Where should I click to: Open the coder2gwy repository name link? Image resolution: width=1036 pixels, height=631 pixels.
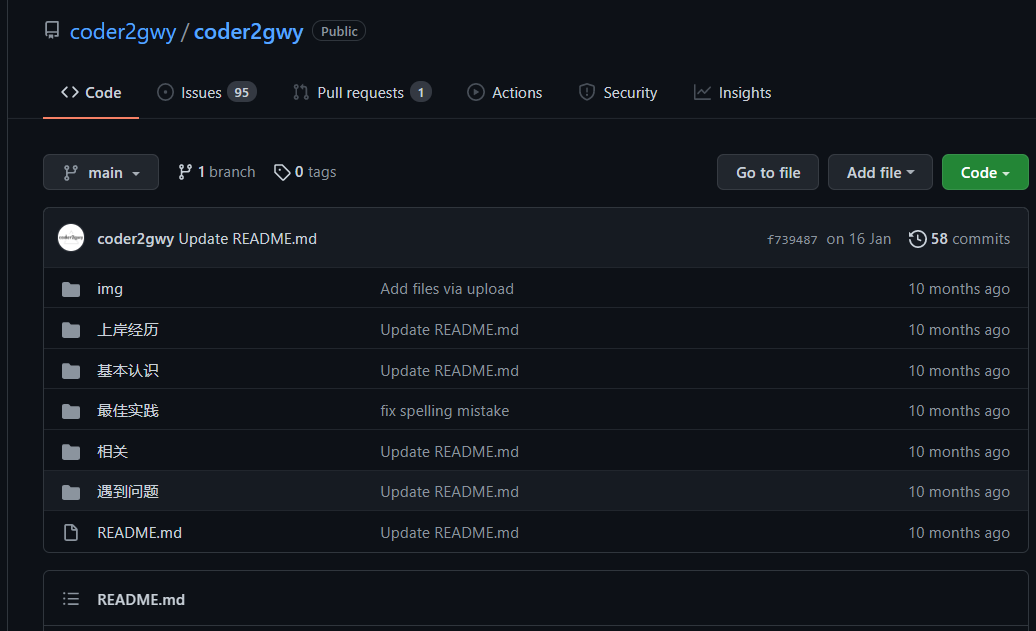click(248, 32)
